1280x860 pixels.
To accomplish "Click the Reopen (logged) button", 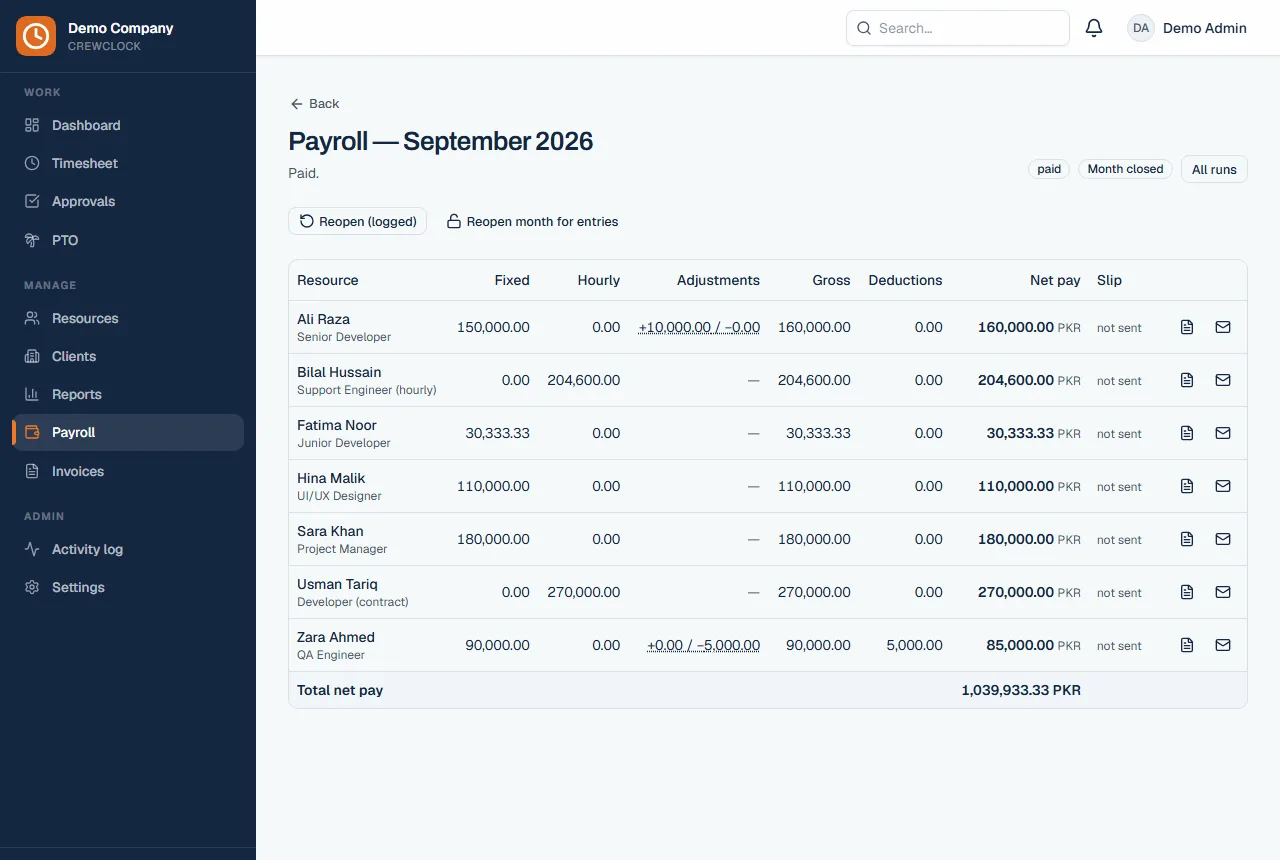I will tap(357, 221).
